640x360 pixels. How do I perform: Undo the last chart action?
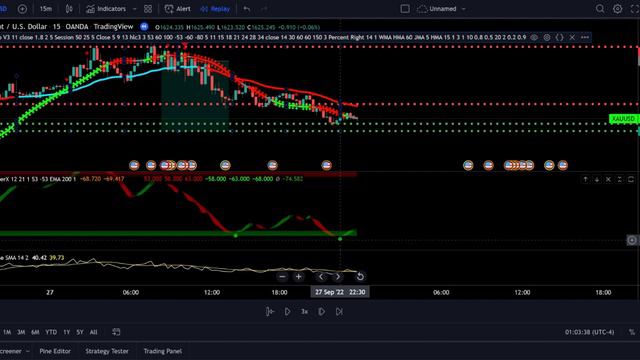coord(247,9)
